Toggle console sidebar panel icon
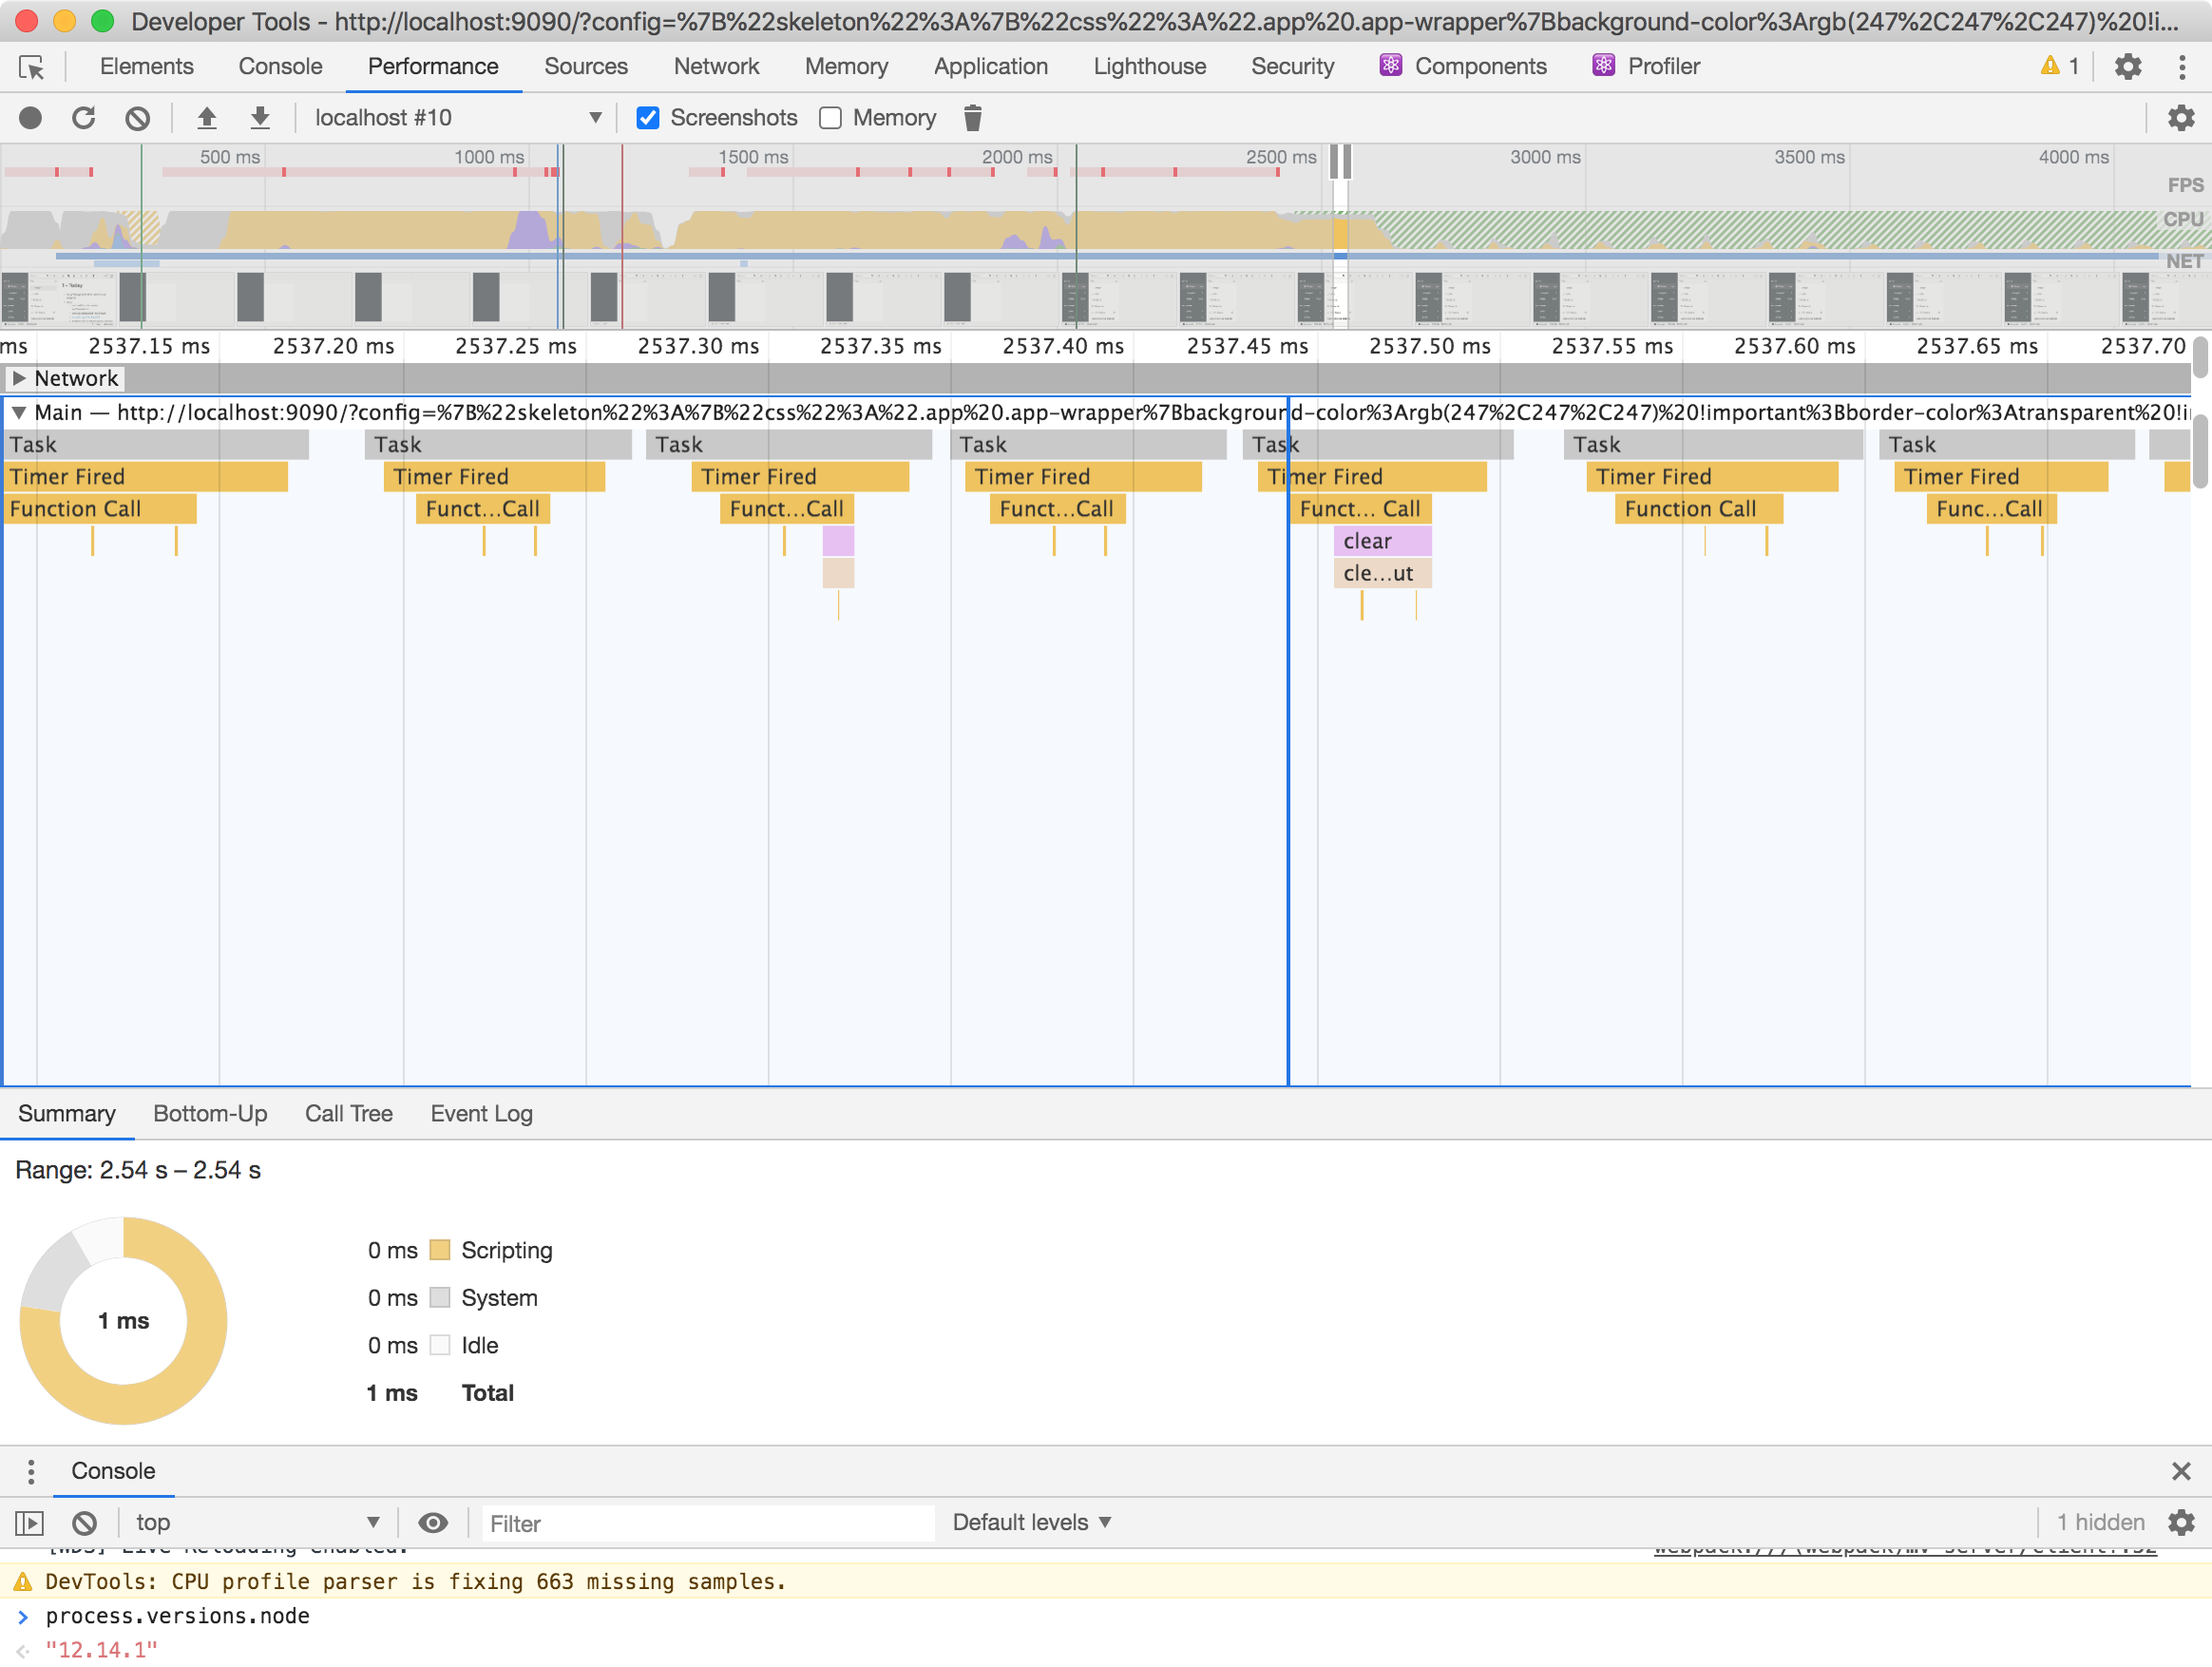Image resolution: width=2212 pixels, height=1667 pixels. tap(30, 1523)
